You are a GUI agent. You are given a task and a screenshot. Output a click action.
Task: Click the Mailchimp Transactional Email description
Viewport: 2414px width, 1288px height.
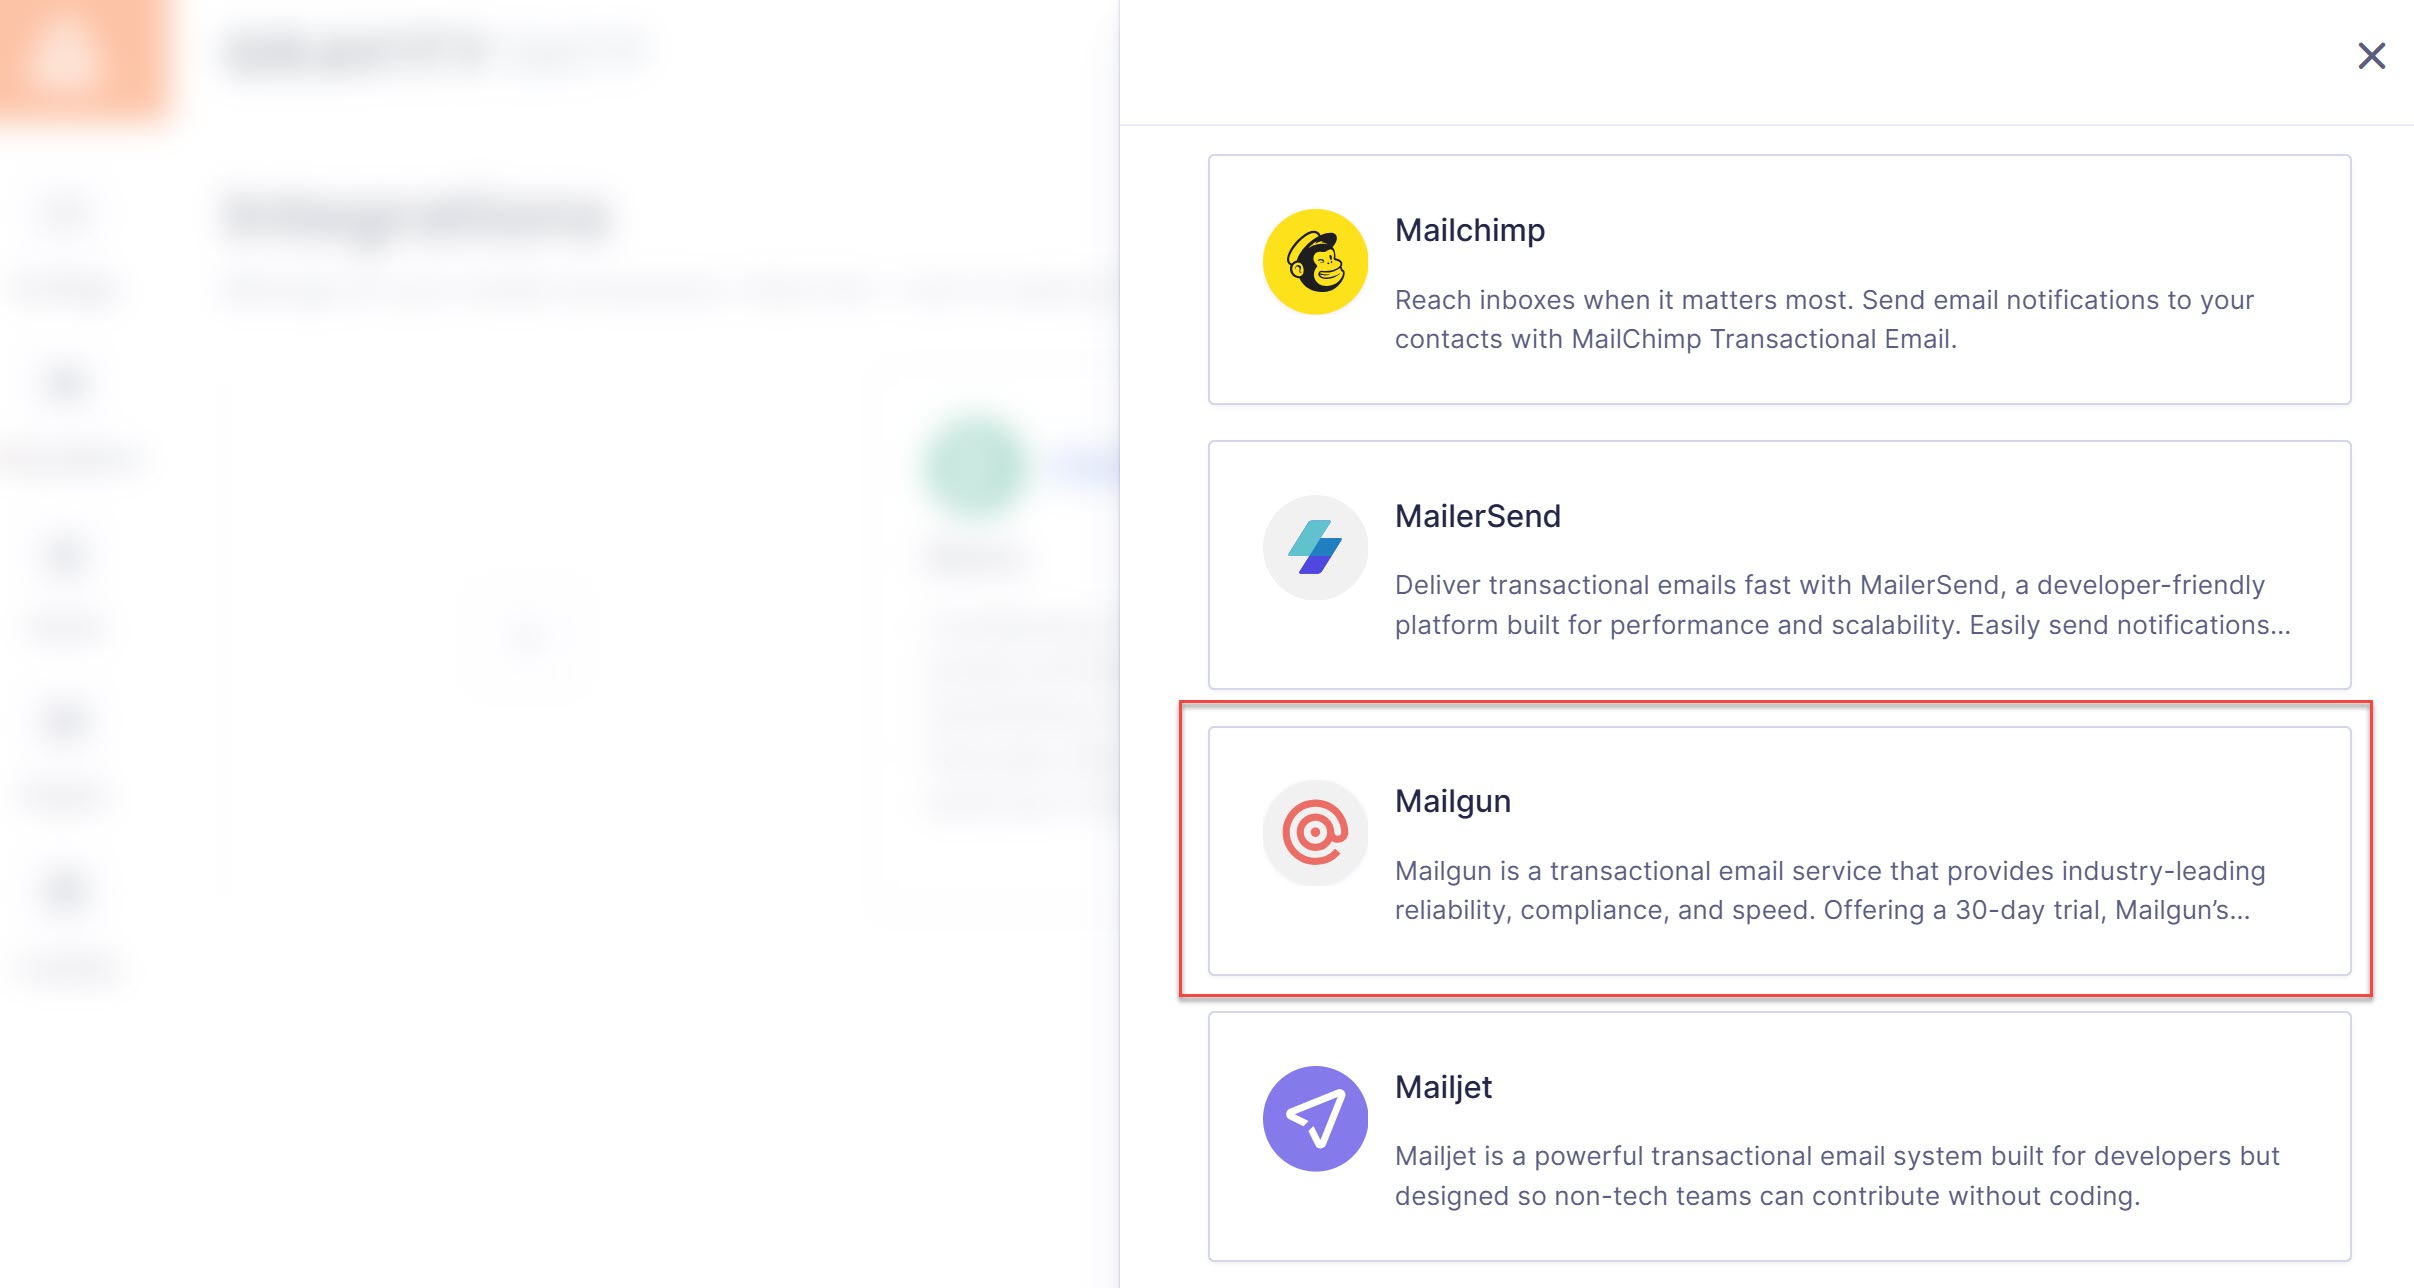pos(1824,320)
